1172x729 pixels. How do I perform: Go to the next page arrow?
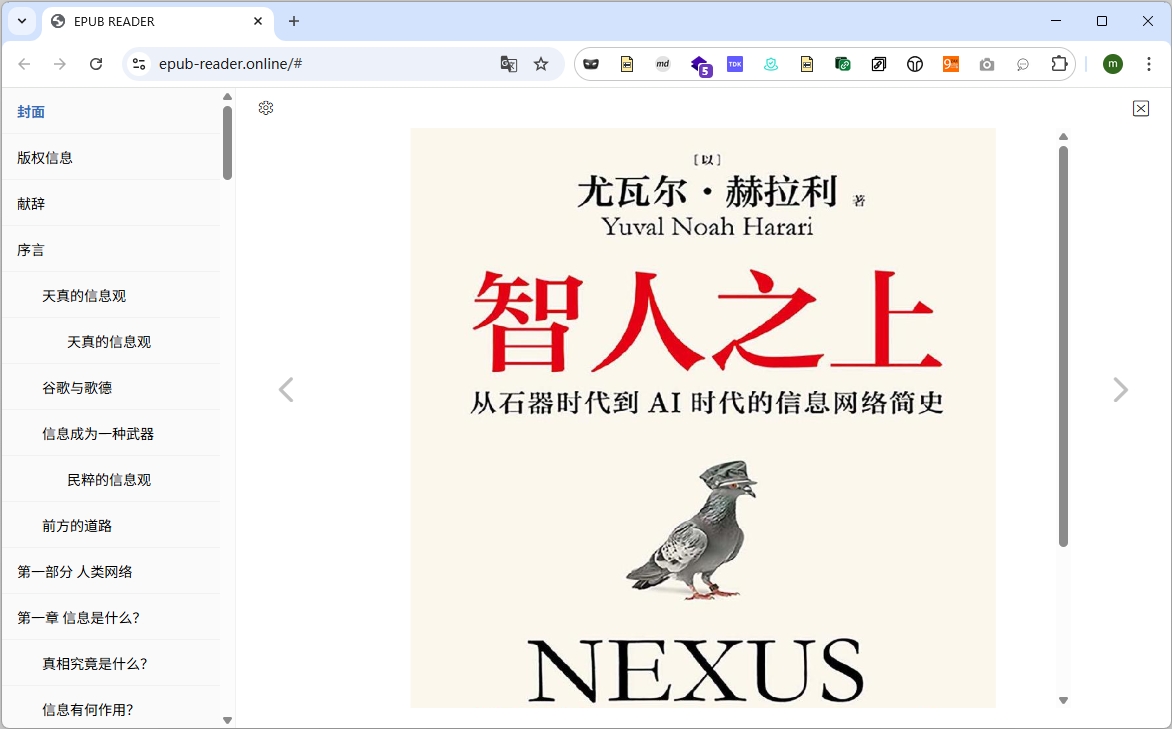(1120, 390)
